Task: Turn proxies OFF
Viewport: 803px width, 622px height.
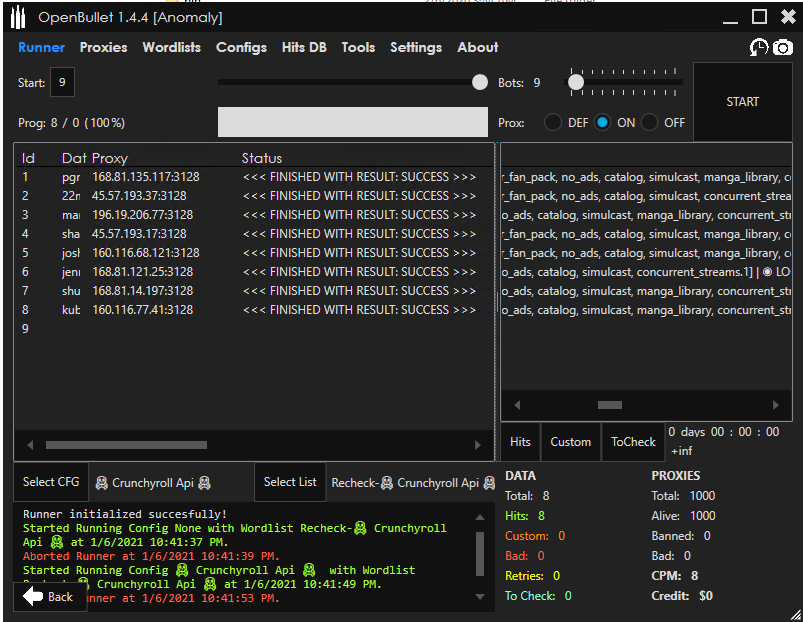Action: tap(647, 122)
